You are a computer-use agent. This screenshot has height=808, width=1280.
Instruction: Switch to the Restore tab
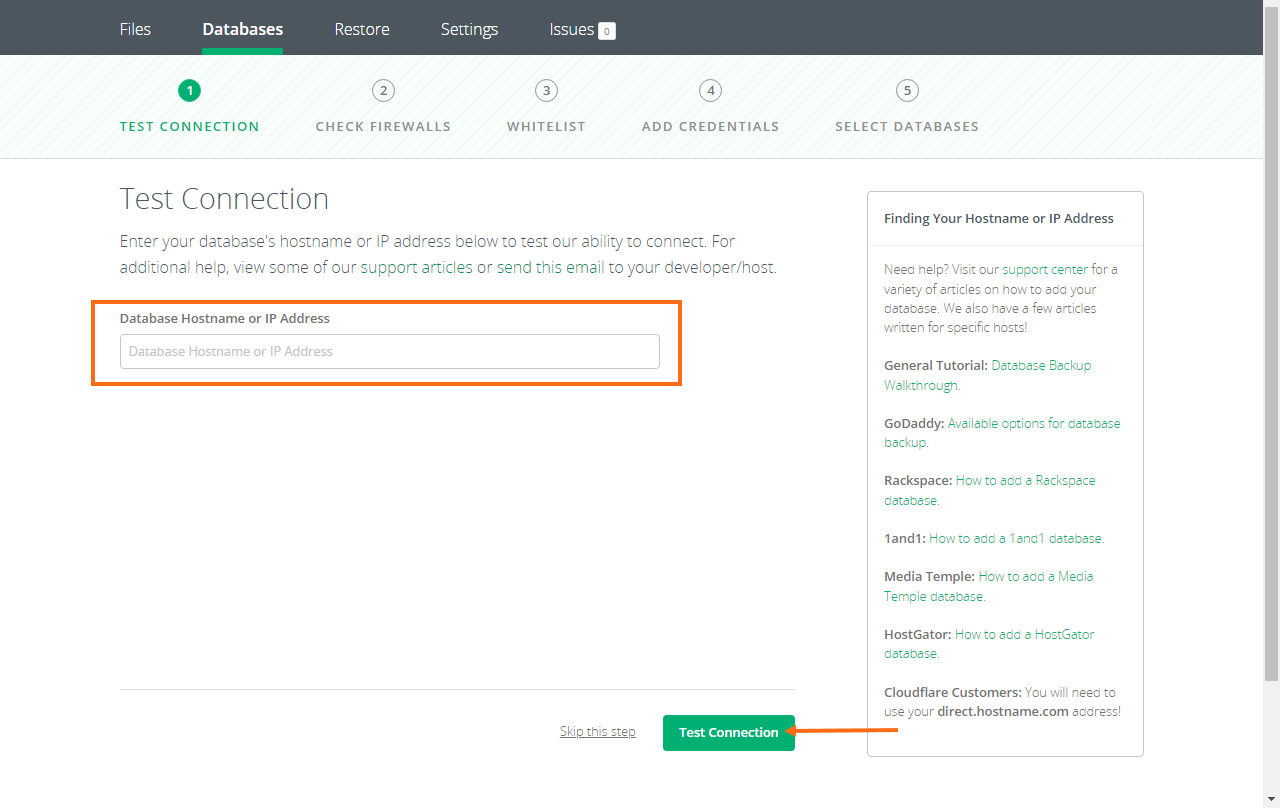[362, 29]
